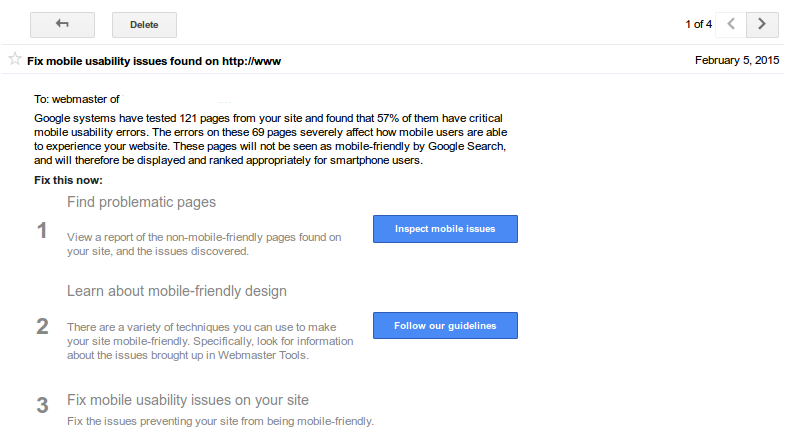Click the step number 3
This screenshot has width=792, height=441.
[x=42, y=405]
